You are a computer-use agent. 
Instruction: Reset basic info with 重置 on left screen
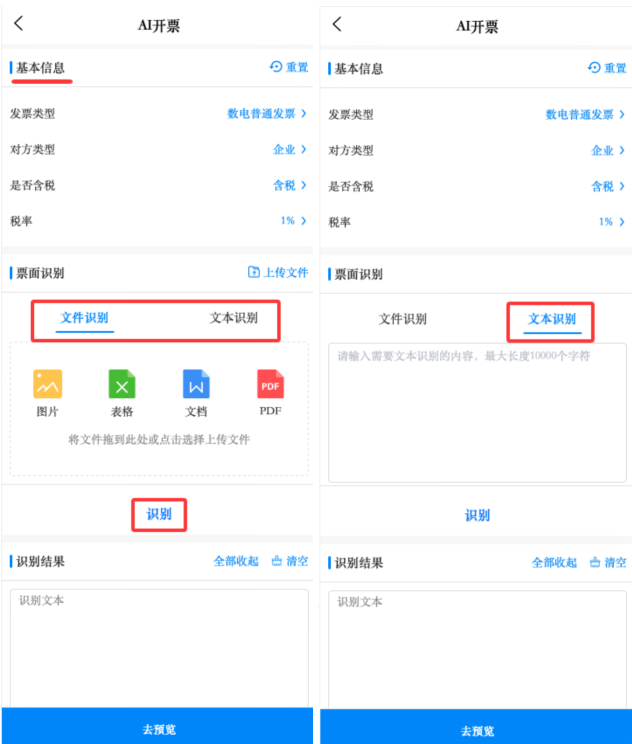pos(289,67)
